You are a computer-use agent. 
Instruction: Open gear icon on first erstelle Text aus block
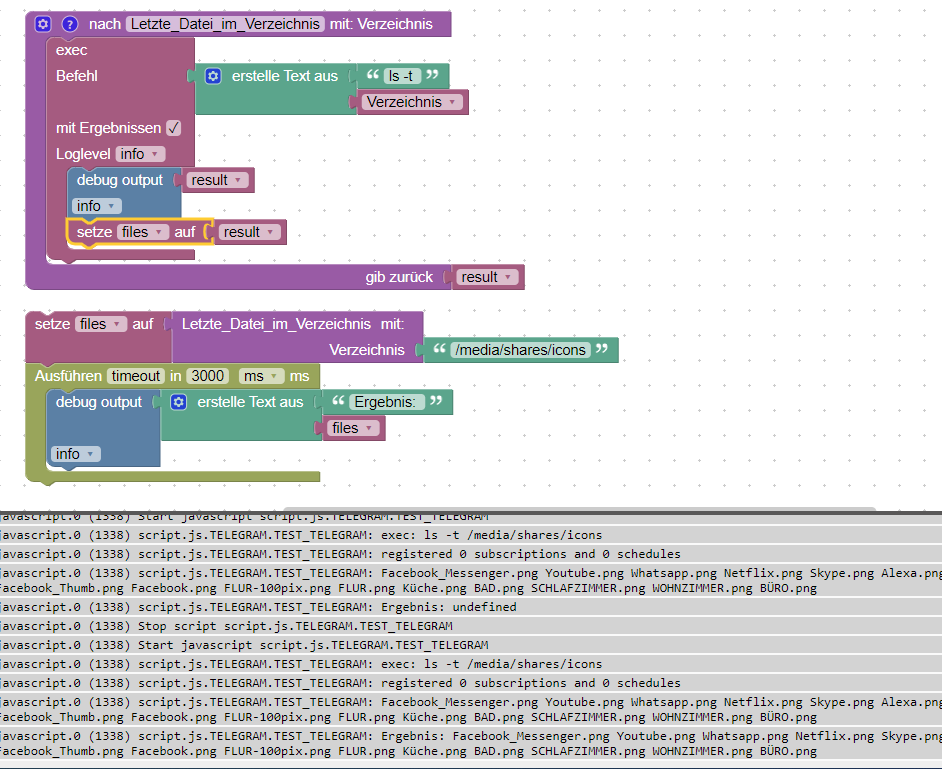point(213,76)
